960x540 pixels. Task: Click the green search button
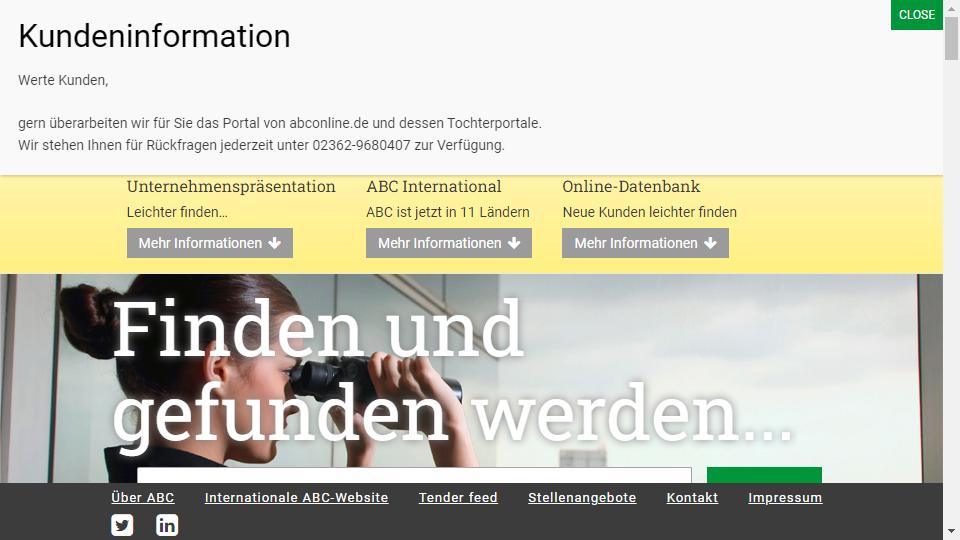[764, 475]
